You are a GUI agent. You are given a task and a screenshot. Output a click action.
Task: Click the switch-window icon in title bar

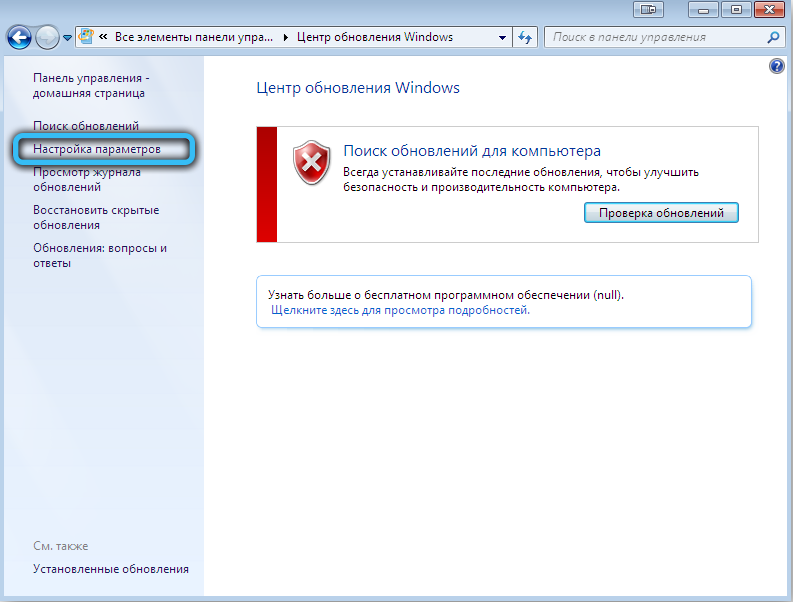click(648, 10)
